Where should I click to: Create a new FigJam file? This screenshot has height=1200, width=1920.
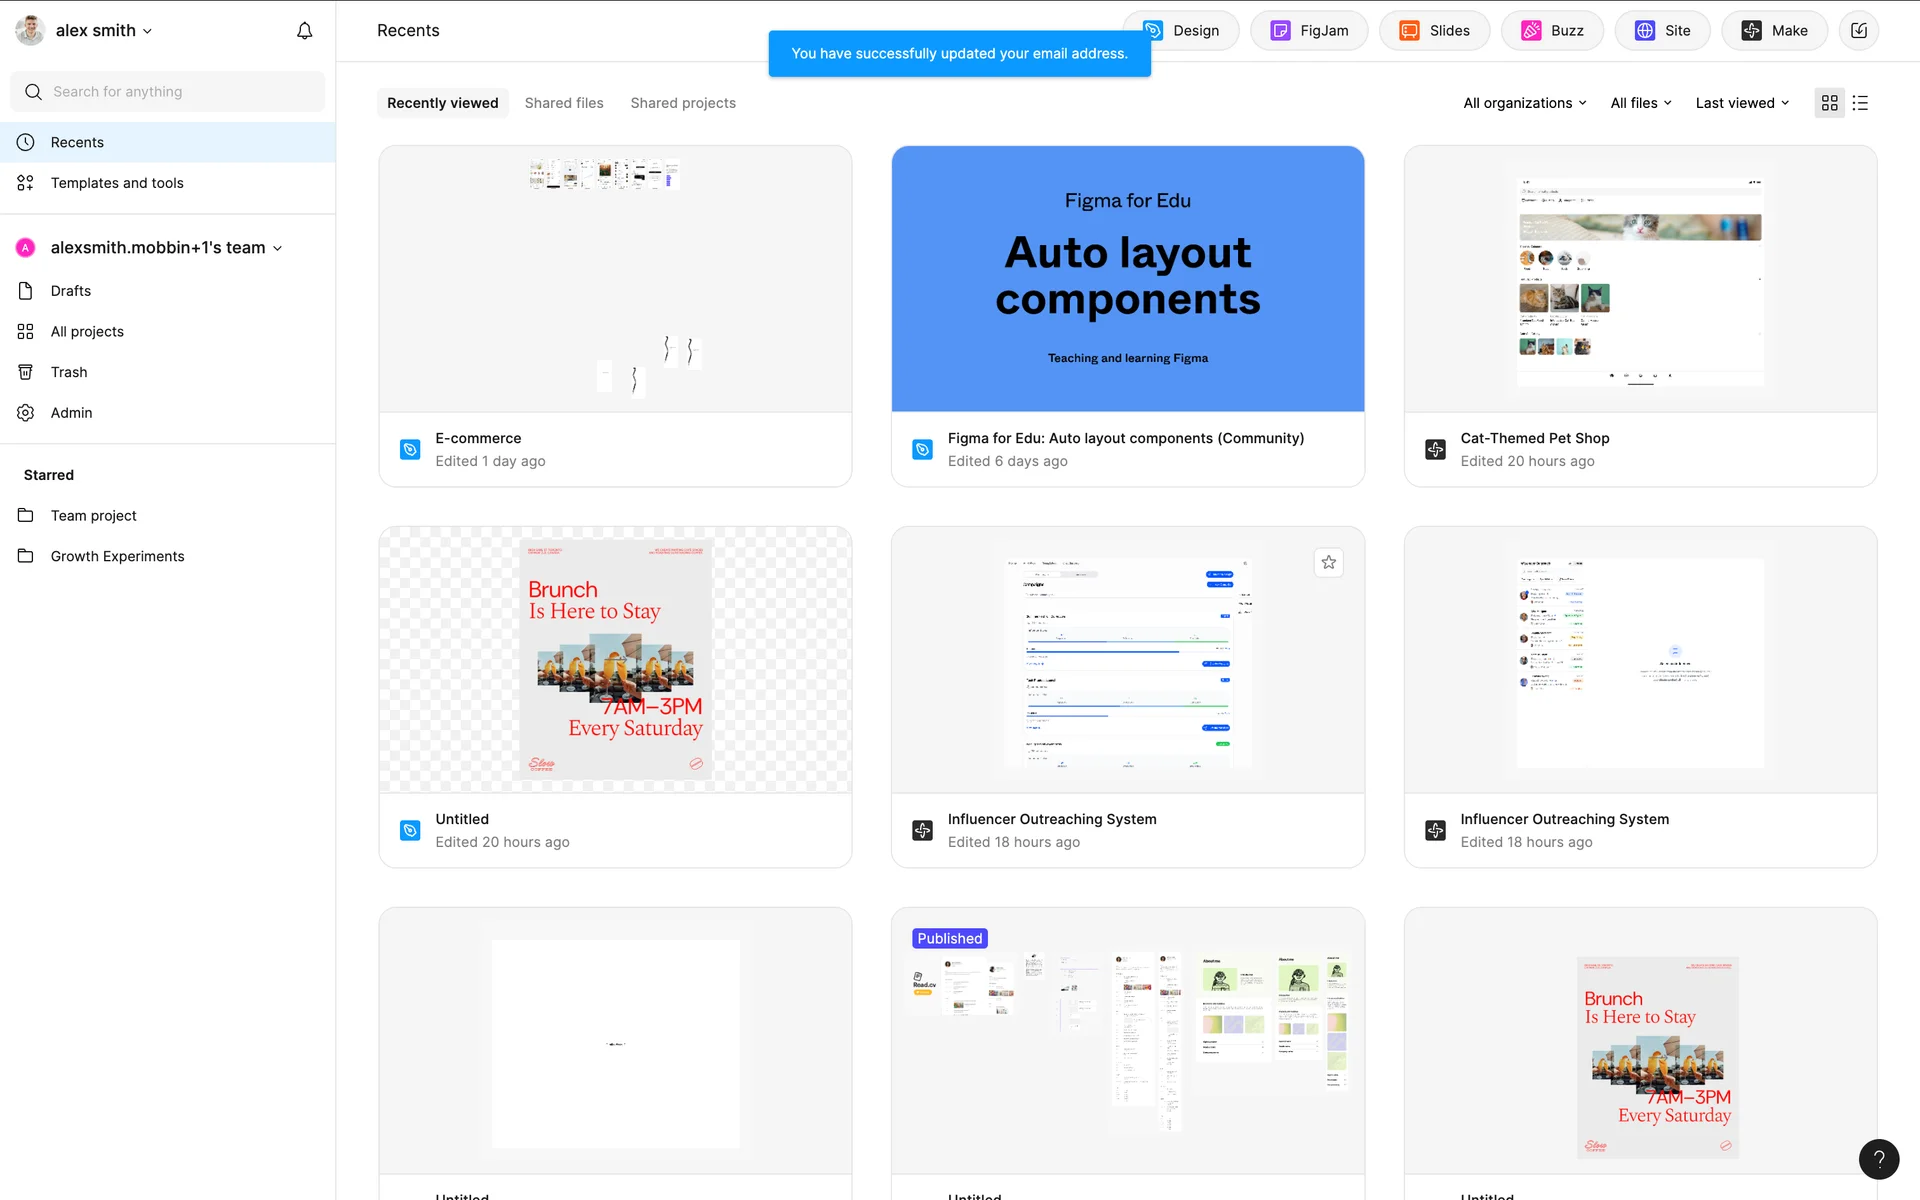tap(1309, 31)
